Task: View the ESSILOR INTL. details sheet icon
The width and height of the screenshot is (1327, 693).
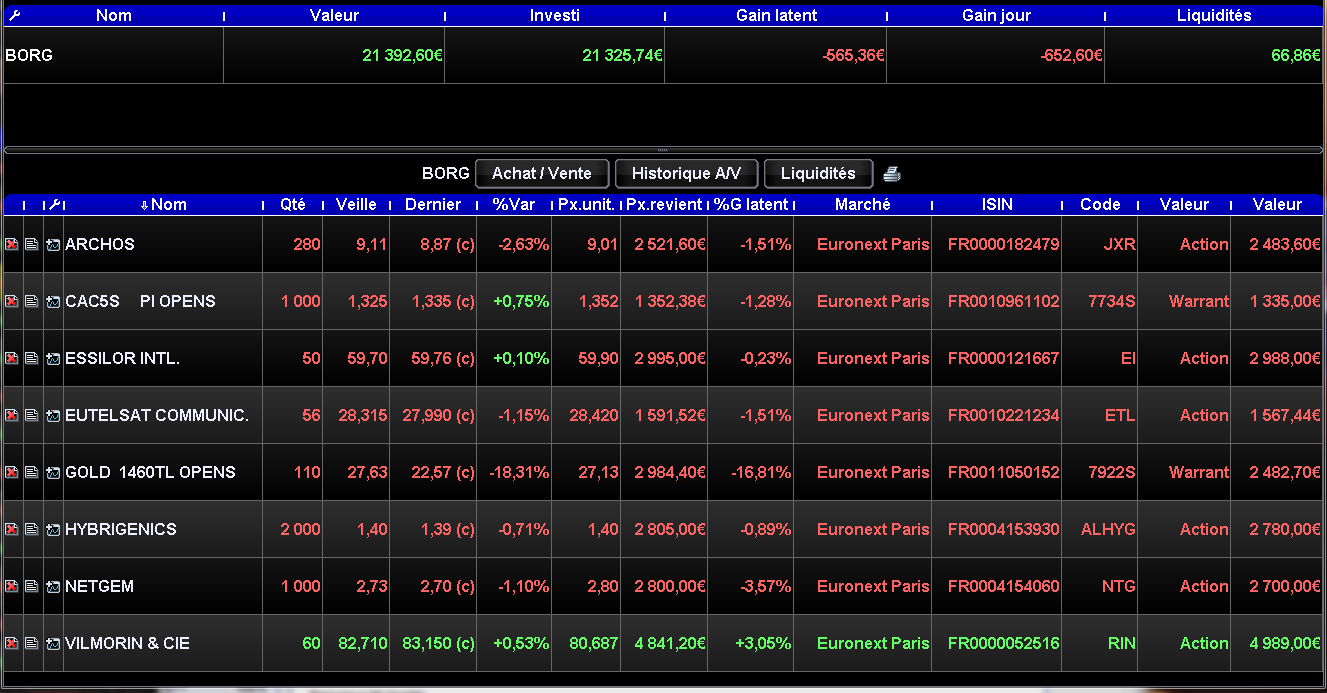Action: pyautogui.click(x=32, y=358)
